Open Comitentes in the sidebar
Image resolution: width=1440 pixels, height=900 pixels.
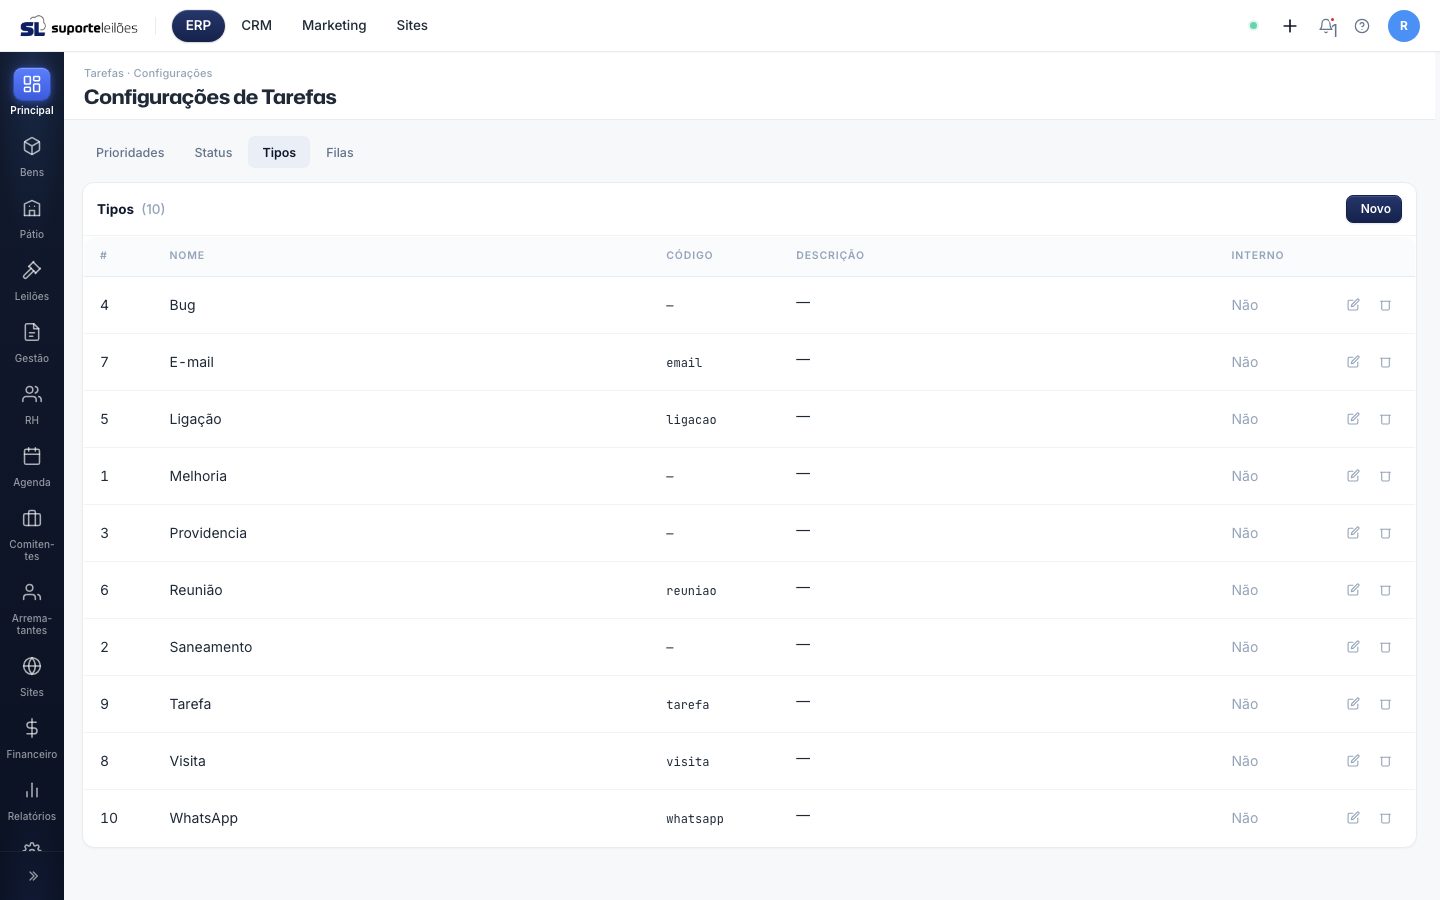tap(32, 535)
